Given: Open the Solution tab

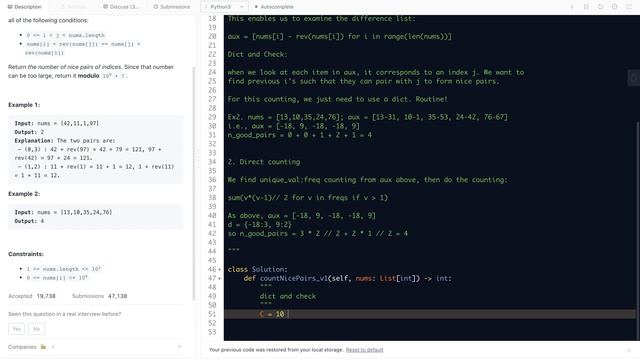Looking at the screenshot, I should (x=74, y=7).
